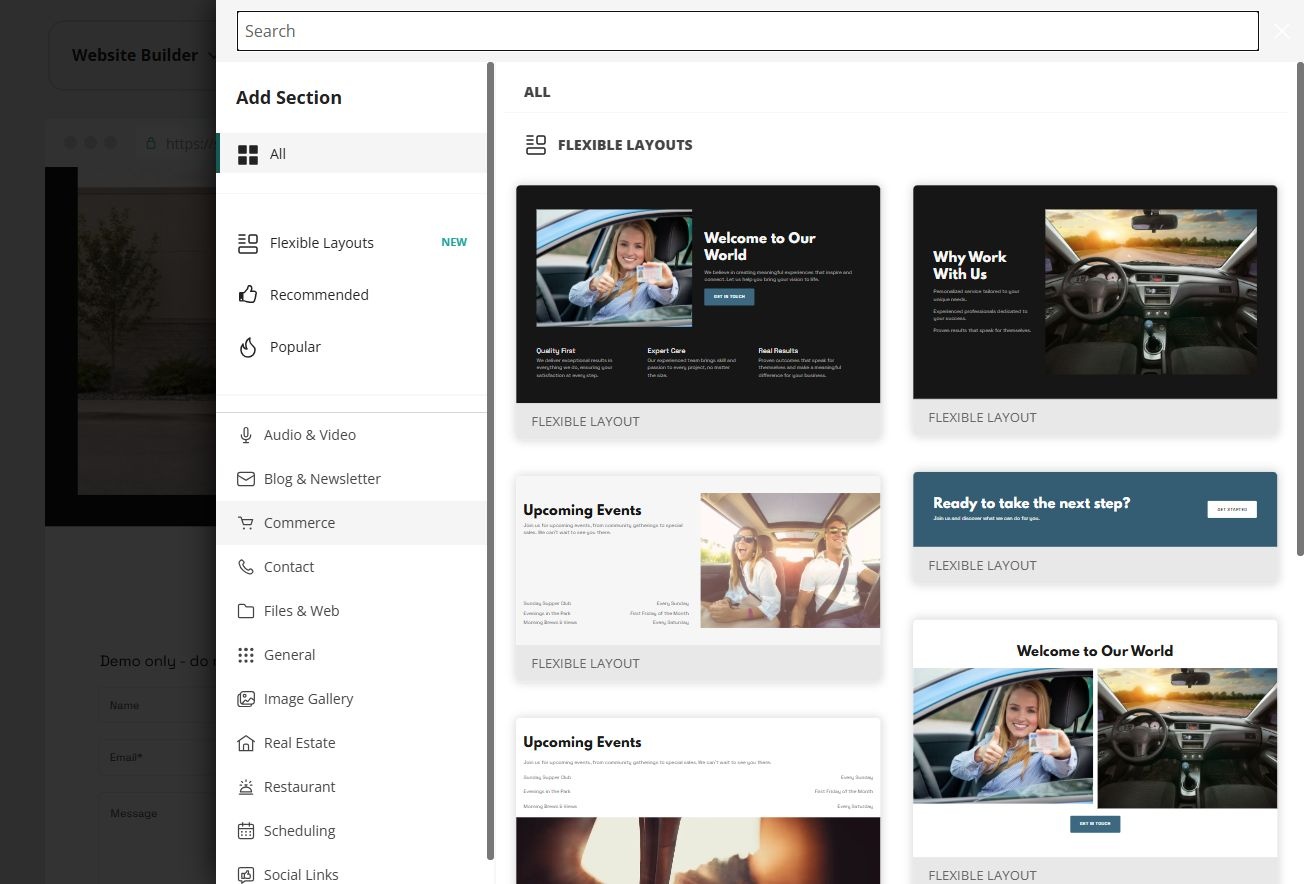
Task: Click the Files & Web folder icon
Action: [x=246, y=611]
